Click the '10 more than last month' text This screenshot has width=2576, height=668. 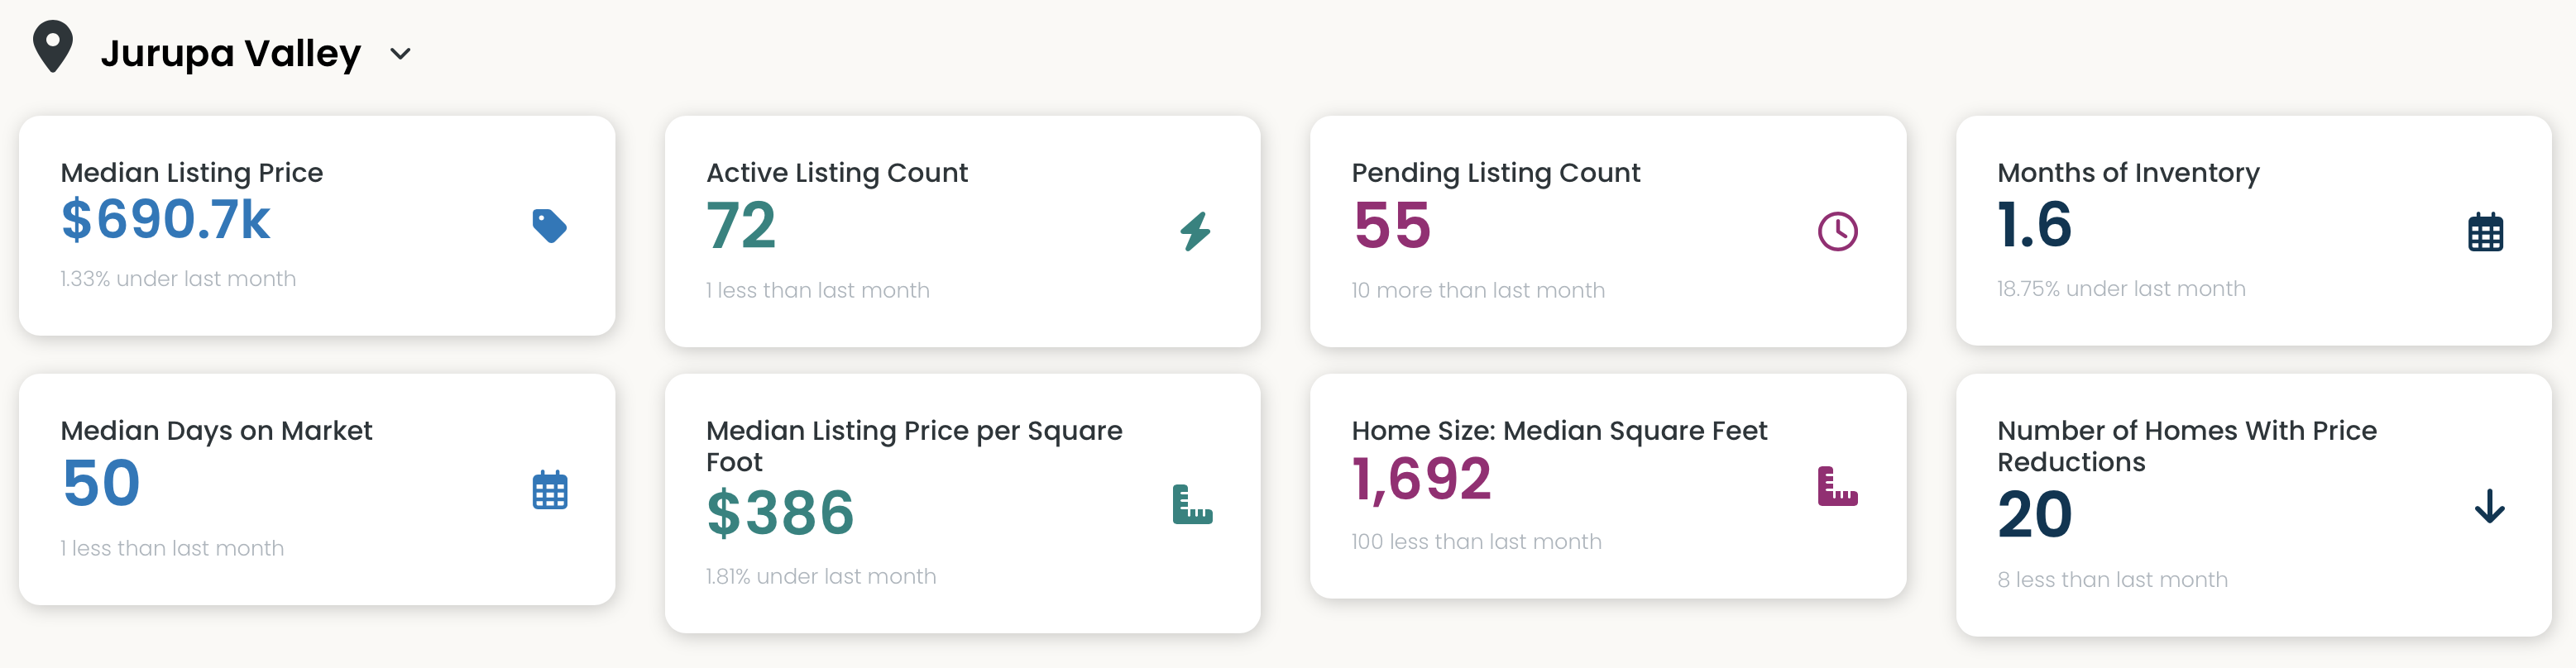pos(1477,290)
